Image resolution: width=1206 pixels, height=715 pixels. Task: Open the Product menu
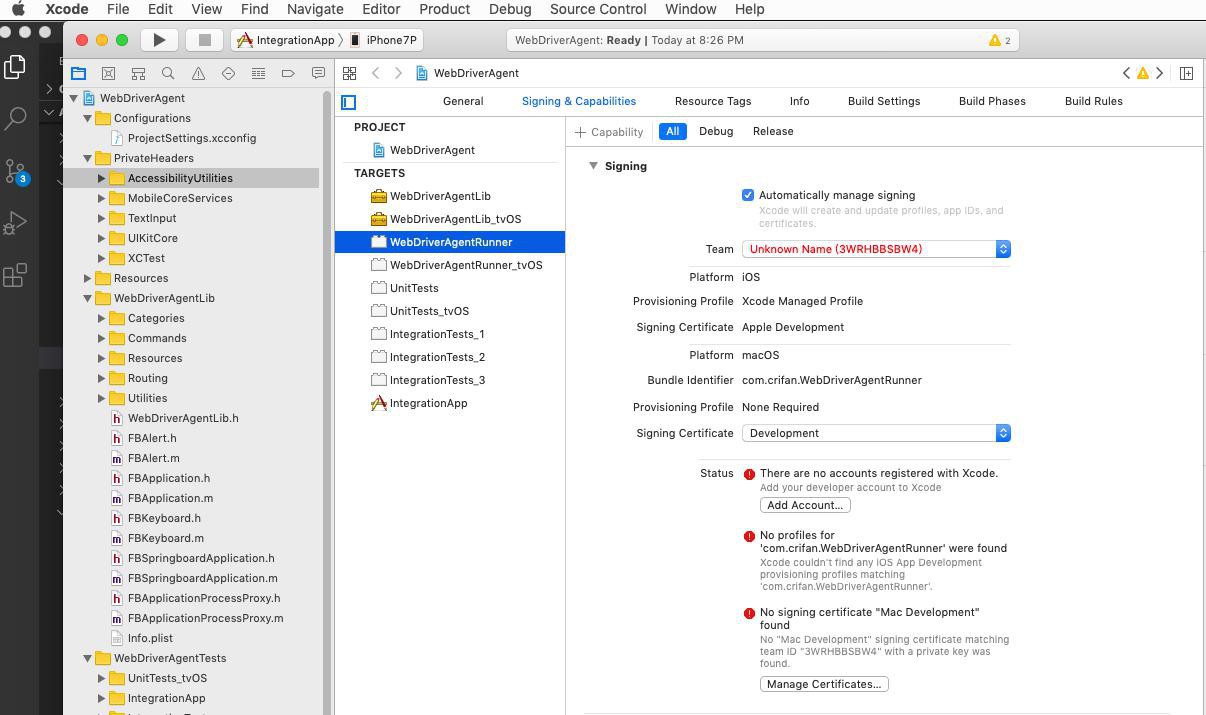[x=444, y=9]
